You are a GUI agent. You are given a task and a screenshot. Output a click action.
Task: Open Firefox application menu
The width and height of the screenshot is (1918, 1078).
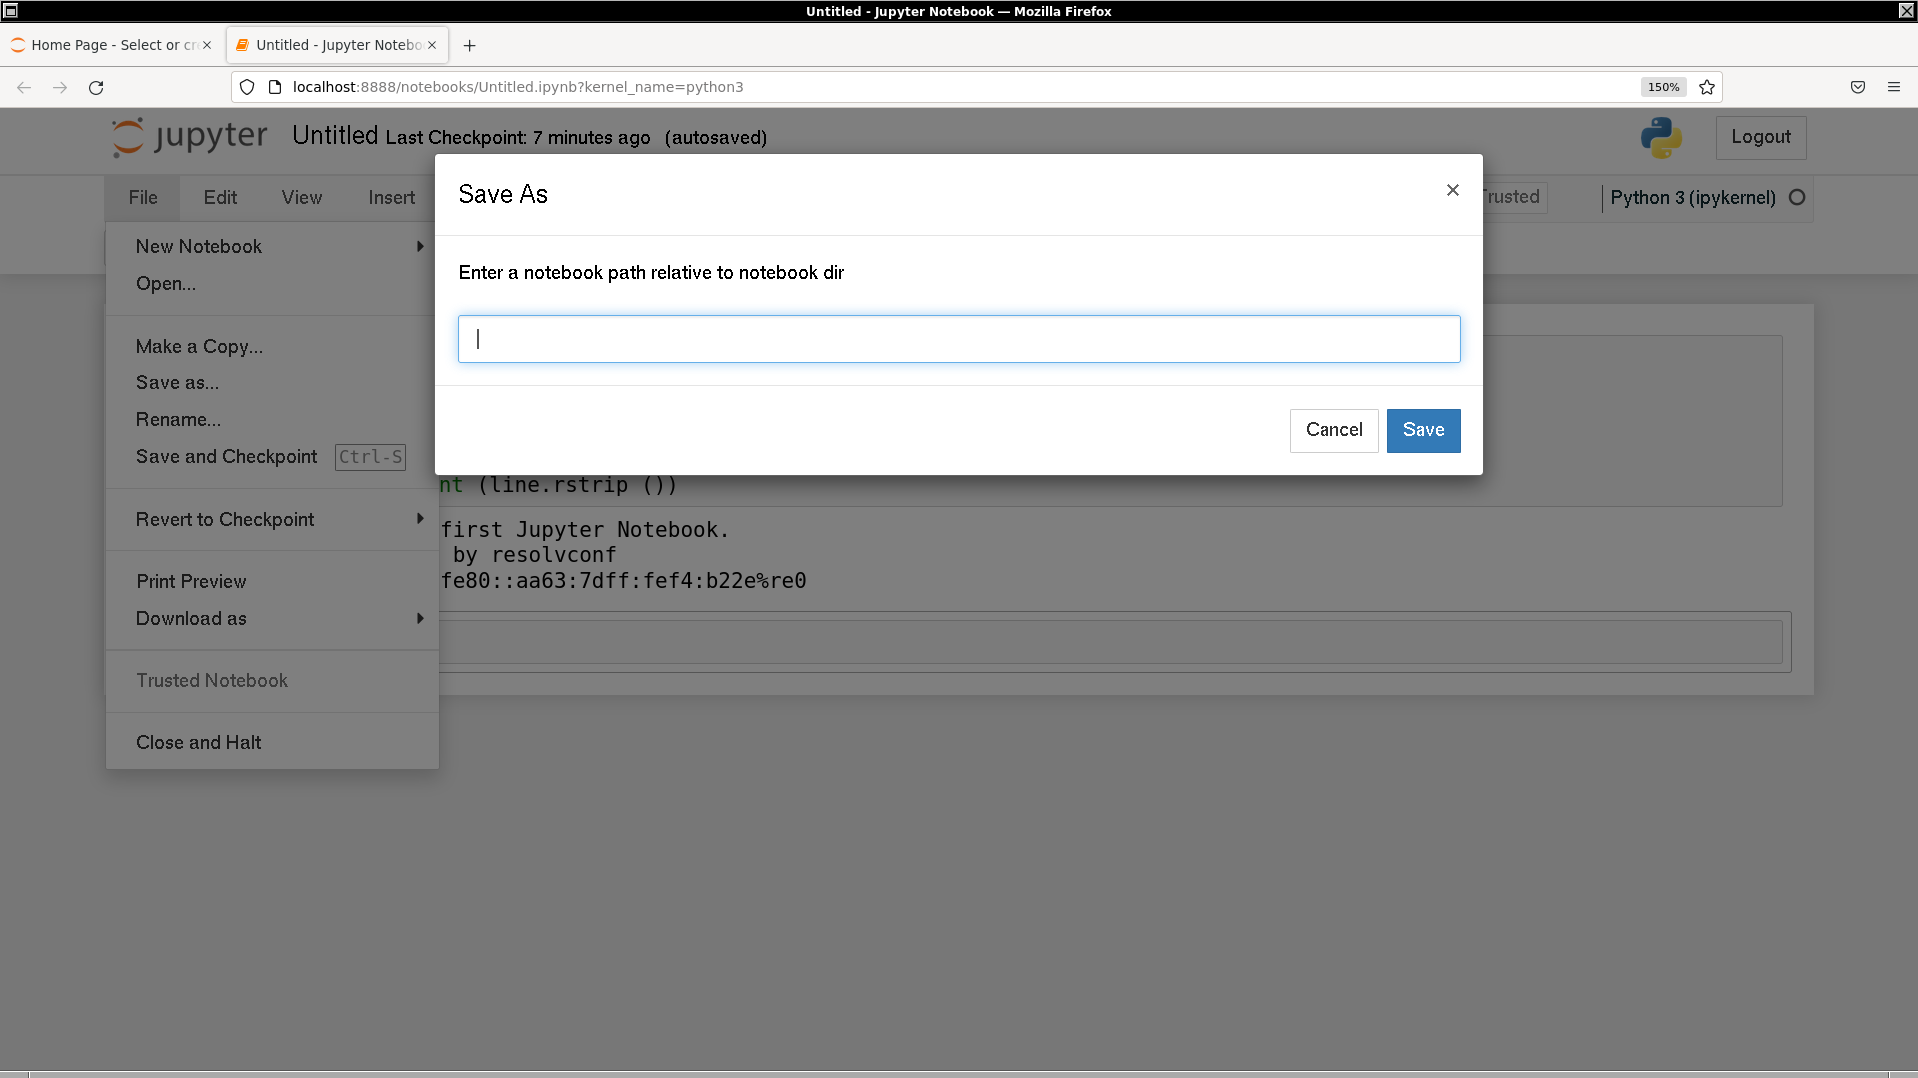pyautogui.click(x=1893, y=87)
